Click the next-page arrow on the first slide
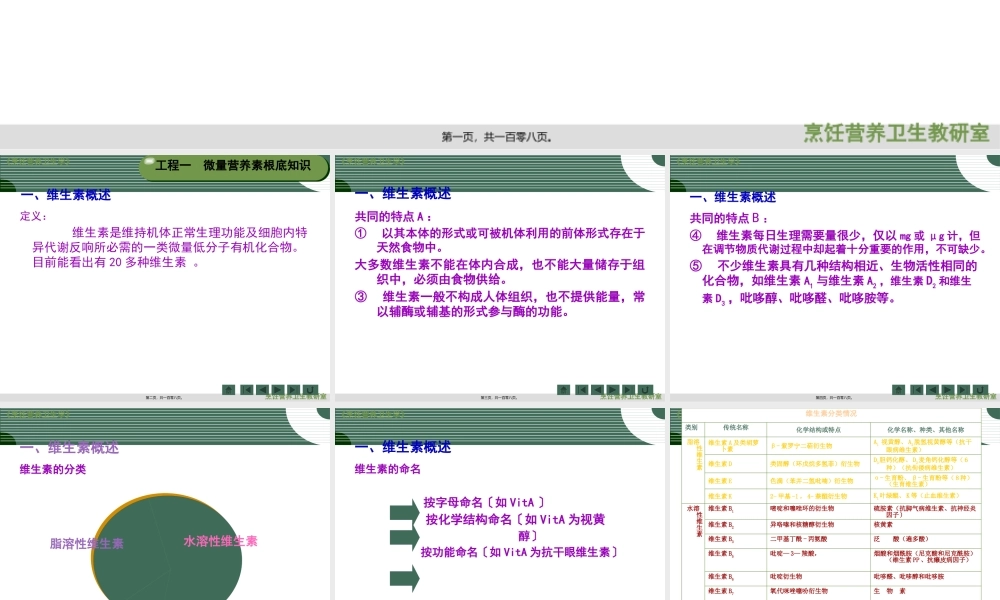1000x600 pixels. 277,389
